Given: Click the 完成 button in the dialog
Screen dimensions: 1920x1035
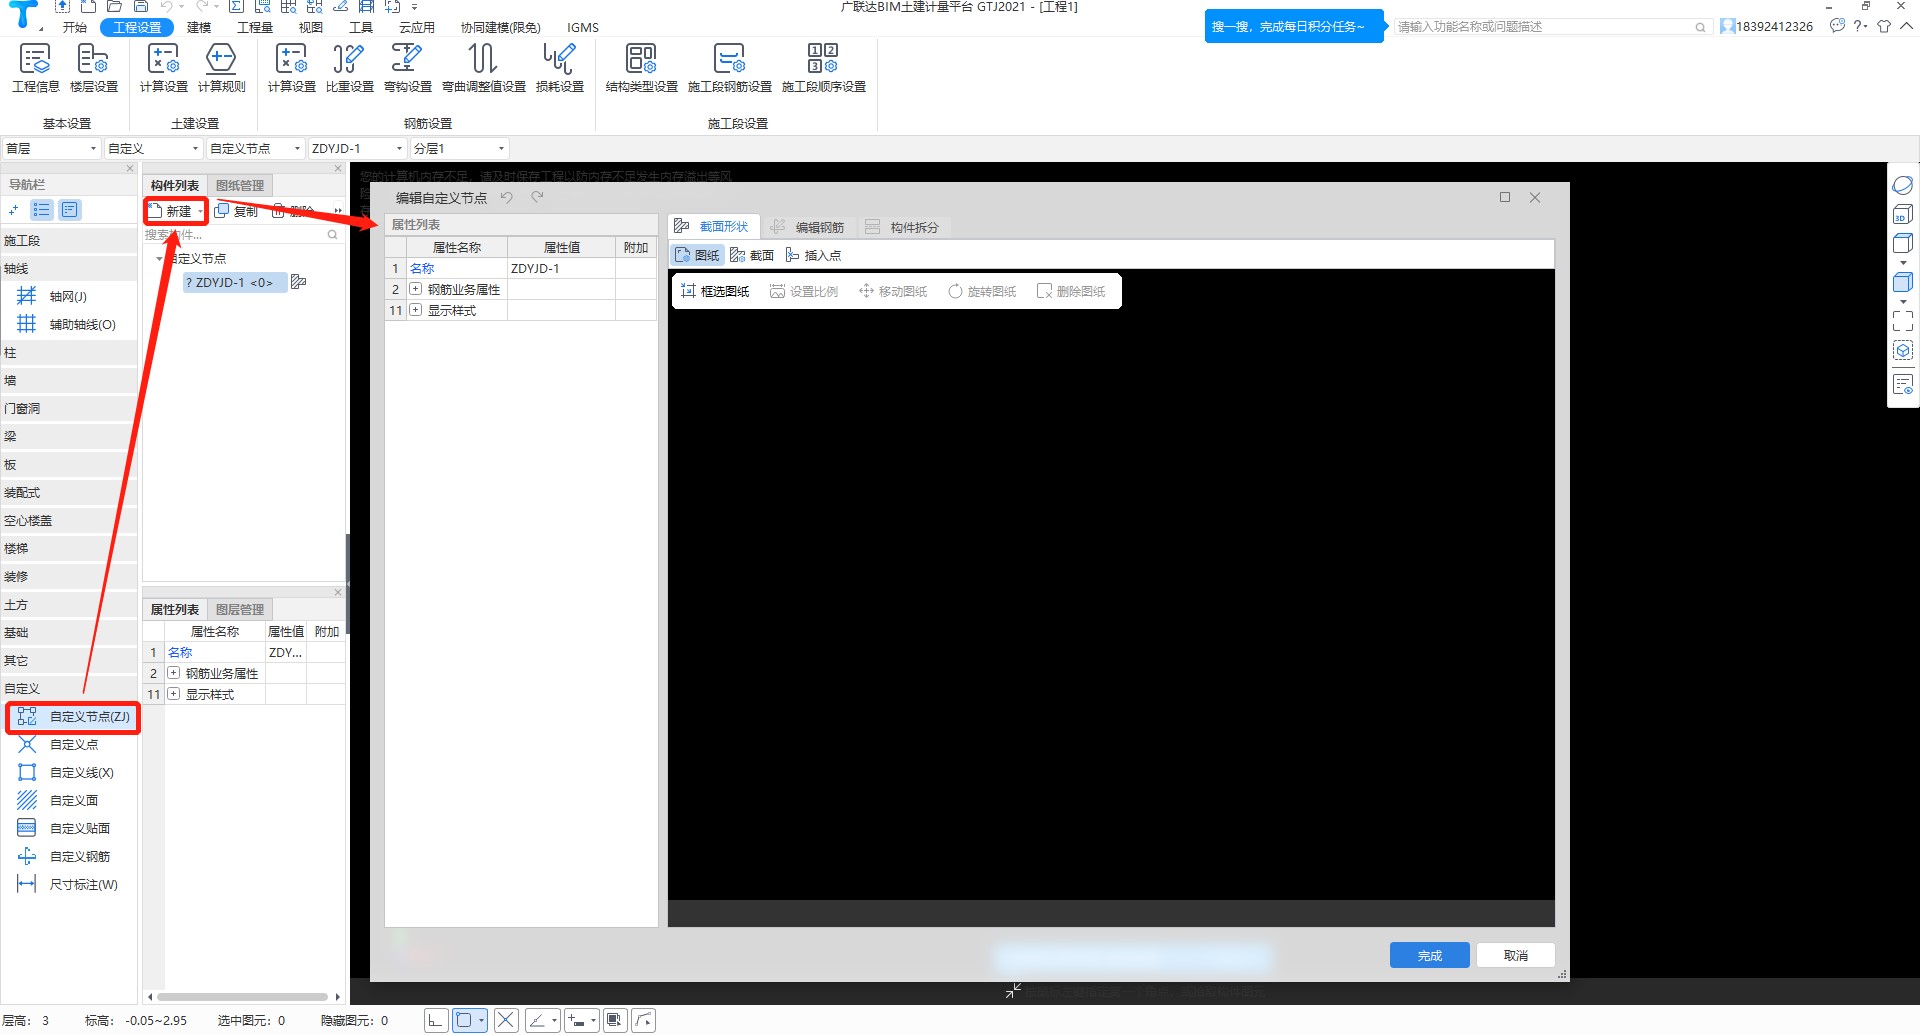Looking at the screenshot, I should point(1430,955).
